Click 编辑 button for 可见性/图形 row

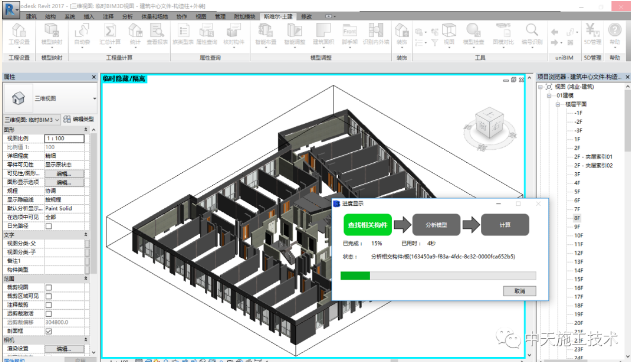pyautogui.click(x=64, y=173)
